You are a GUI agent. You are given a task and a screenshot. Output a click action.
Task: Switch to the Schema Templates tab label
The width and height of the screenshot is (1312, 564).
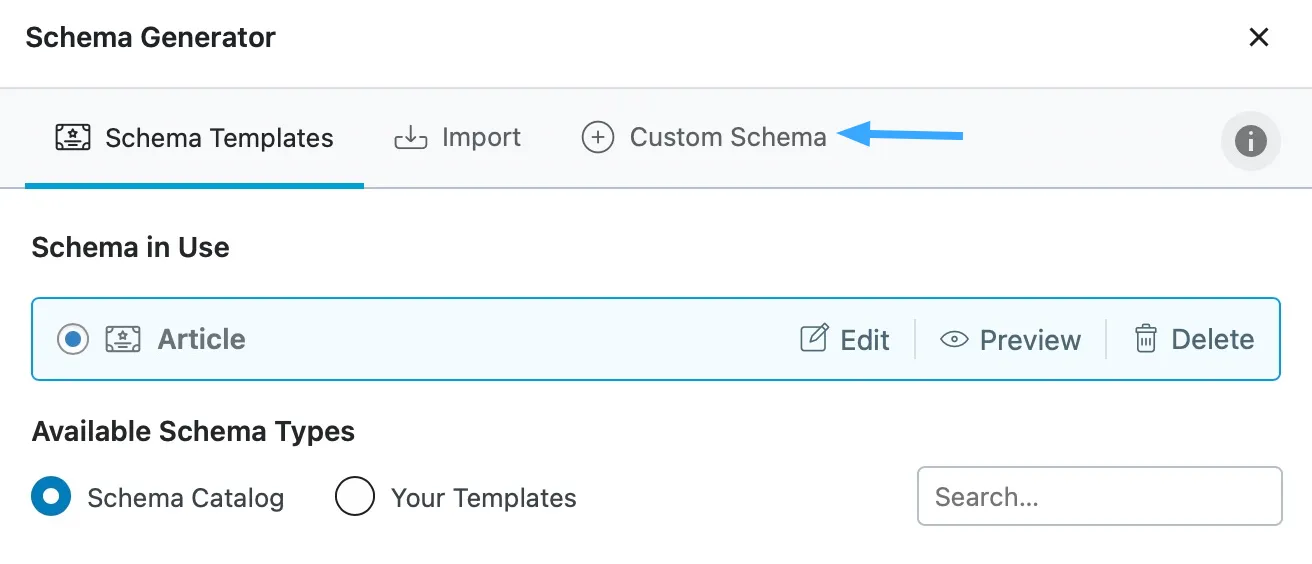tap(219, 137)
